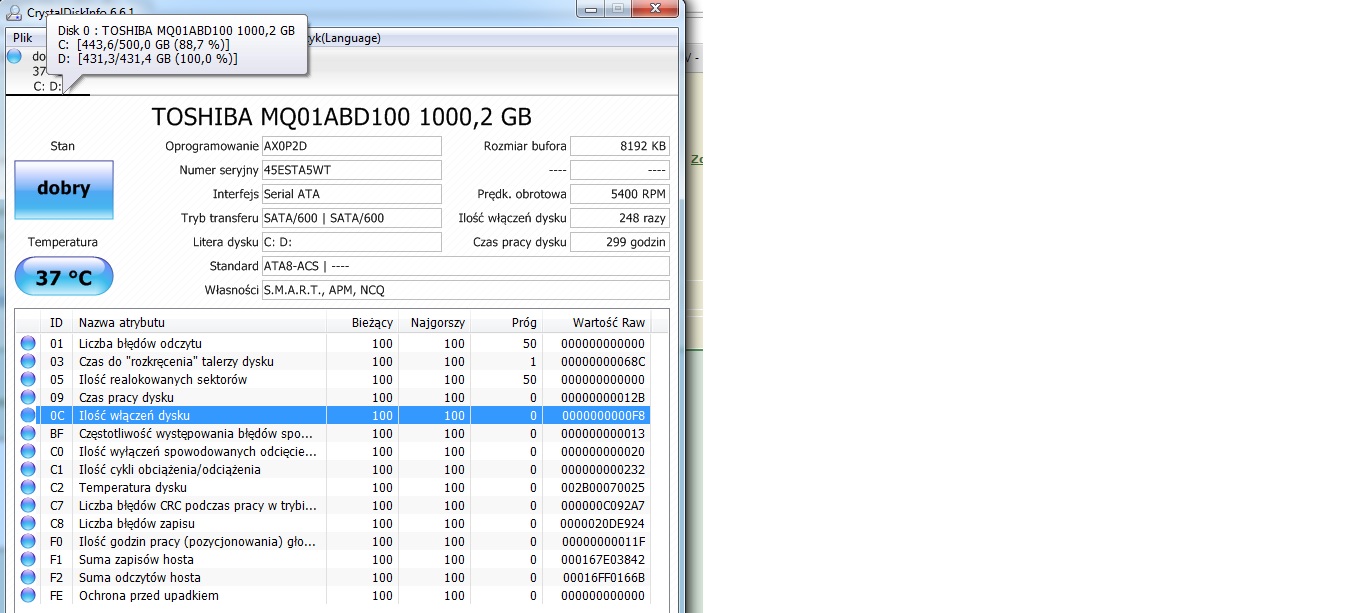Click status orb for attribute 05 row
The height and width of the screenshot is (613, 1360).
(28, 379)
